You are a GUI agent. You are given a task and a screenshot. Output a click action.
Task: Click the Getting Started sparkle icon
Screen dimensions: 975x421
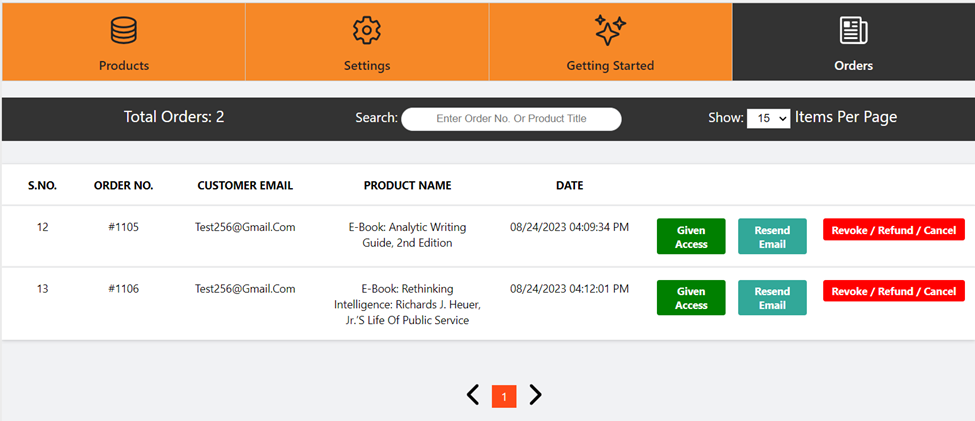[x=610, y=31]
